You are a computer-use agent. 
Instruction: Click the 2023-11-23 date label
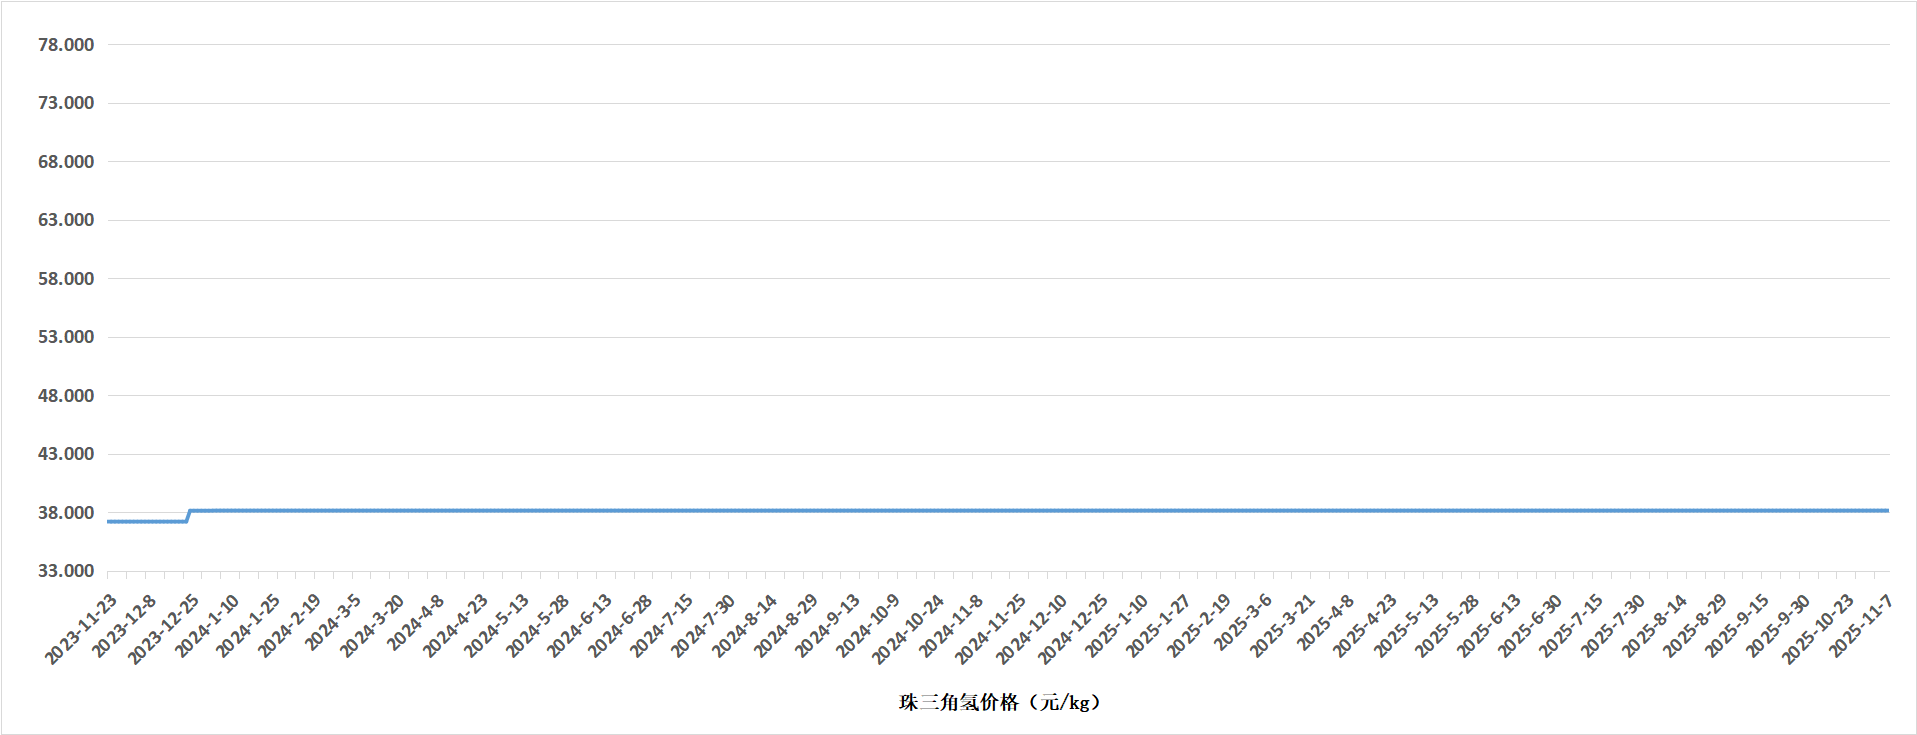(82, 629)
